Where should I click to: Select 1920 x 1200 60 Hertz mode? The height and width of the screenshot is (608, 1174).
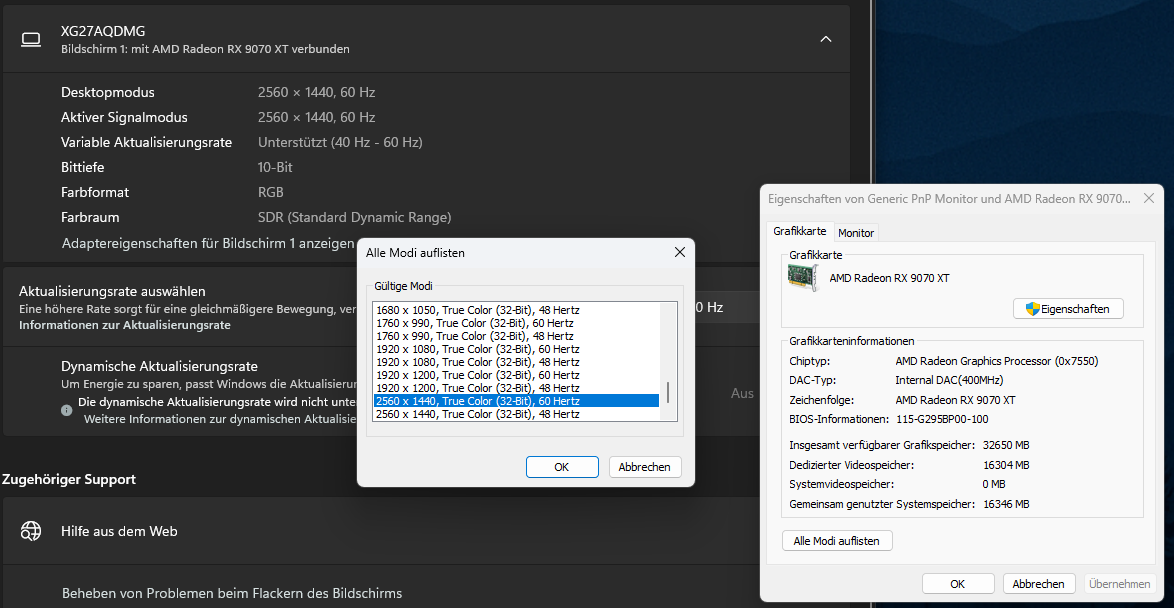click(516, 375)
